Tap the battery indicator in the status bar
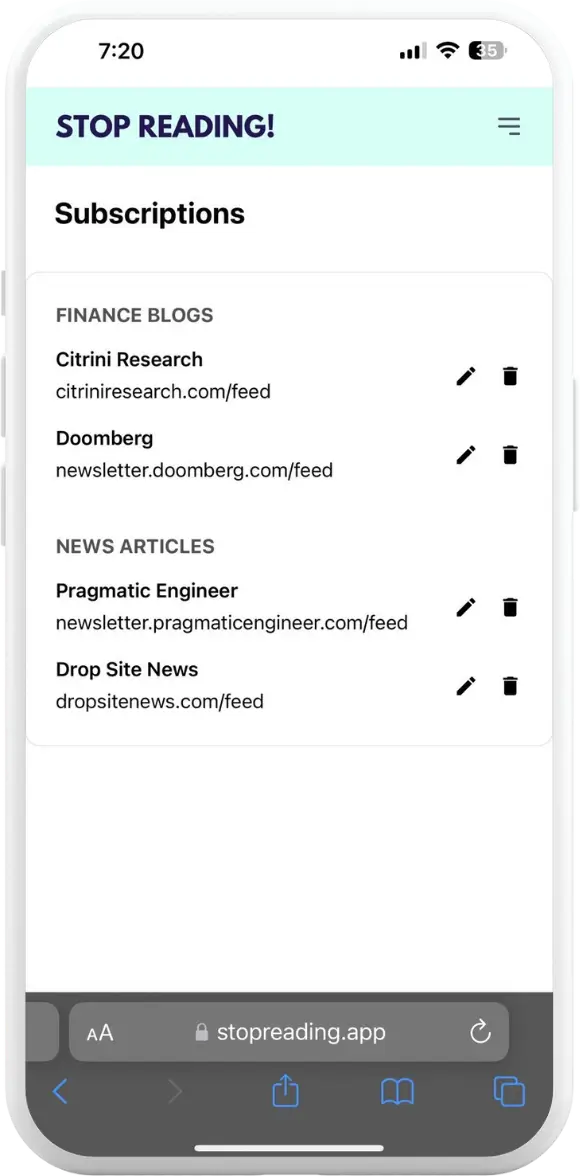The width and height of the screenshot is (580, 1176). click(x=486, y=50)
